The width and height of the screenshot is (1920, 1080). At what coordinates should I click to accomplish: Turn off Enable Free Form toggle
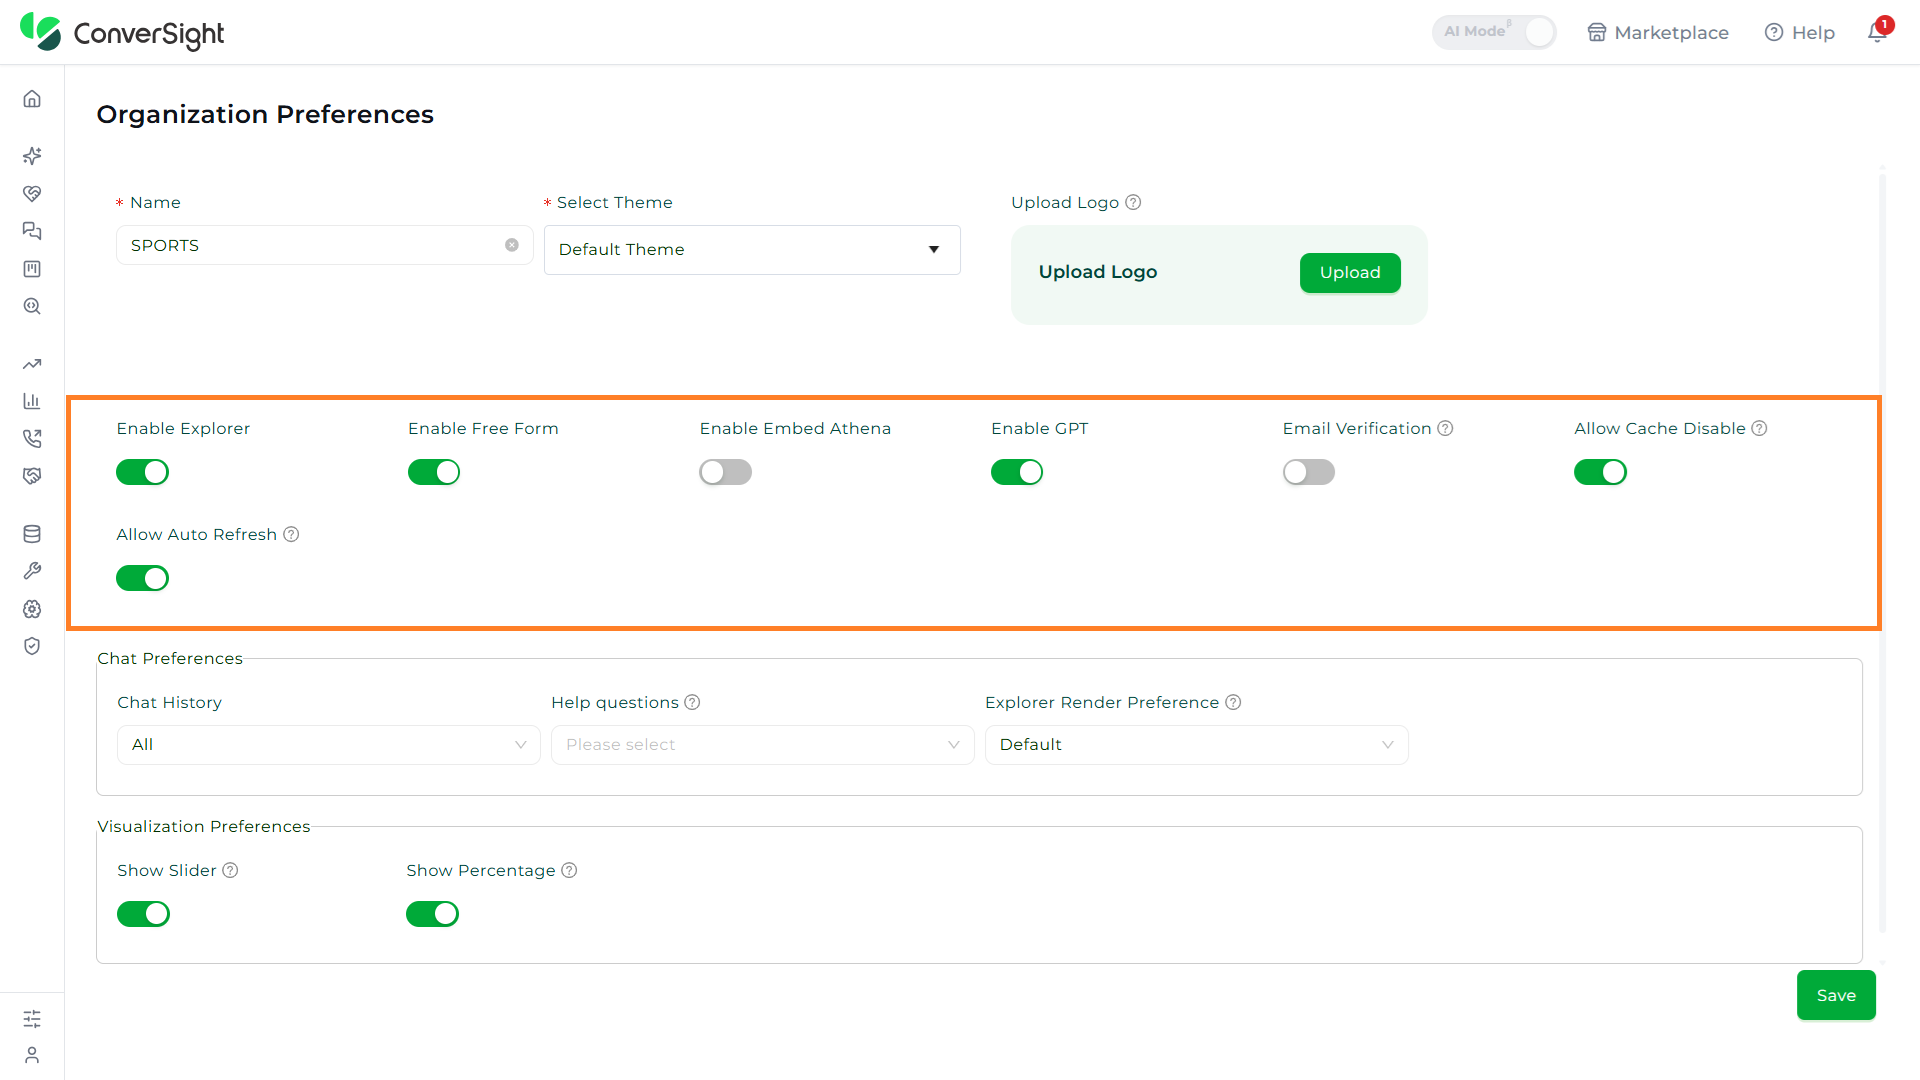click(434, 472)
